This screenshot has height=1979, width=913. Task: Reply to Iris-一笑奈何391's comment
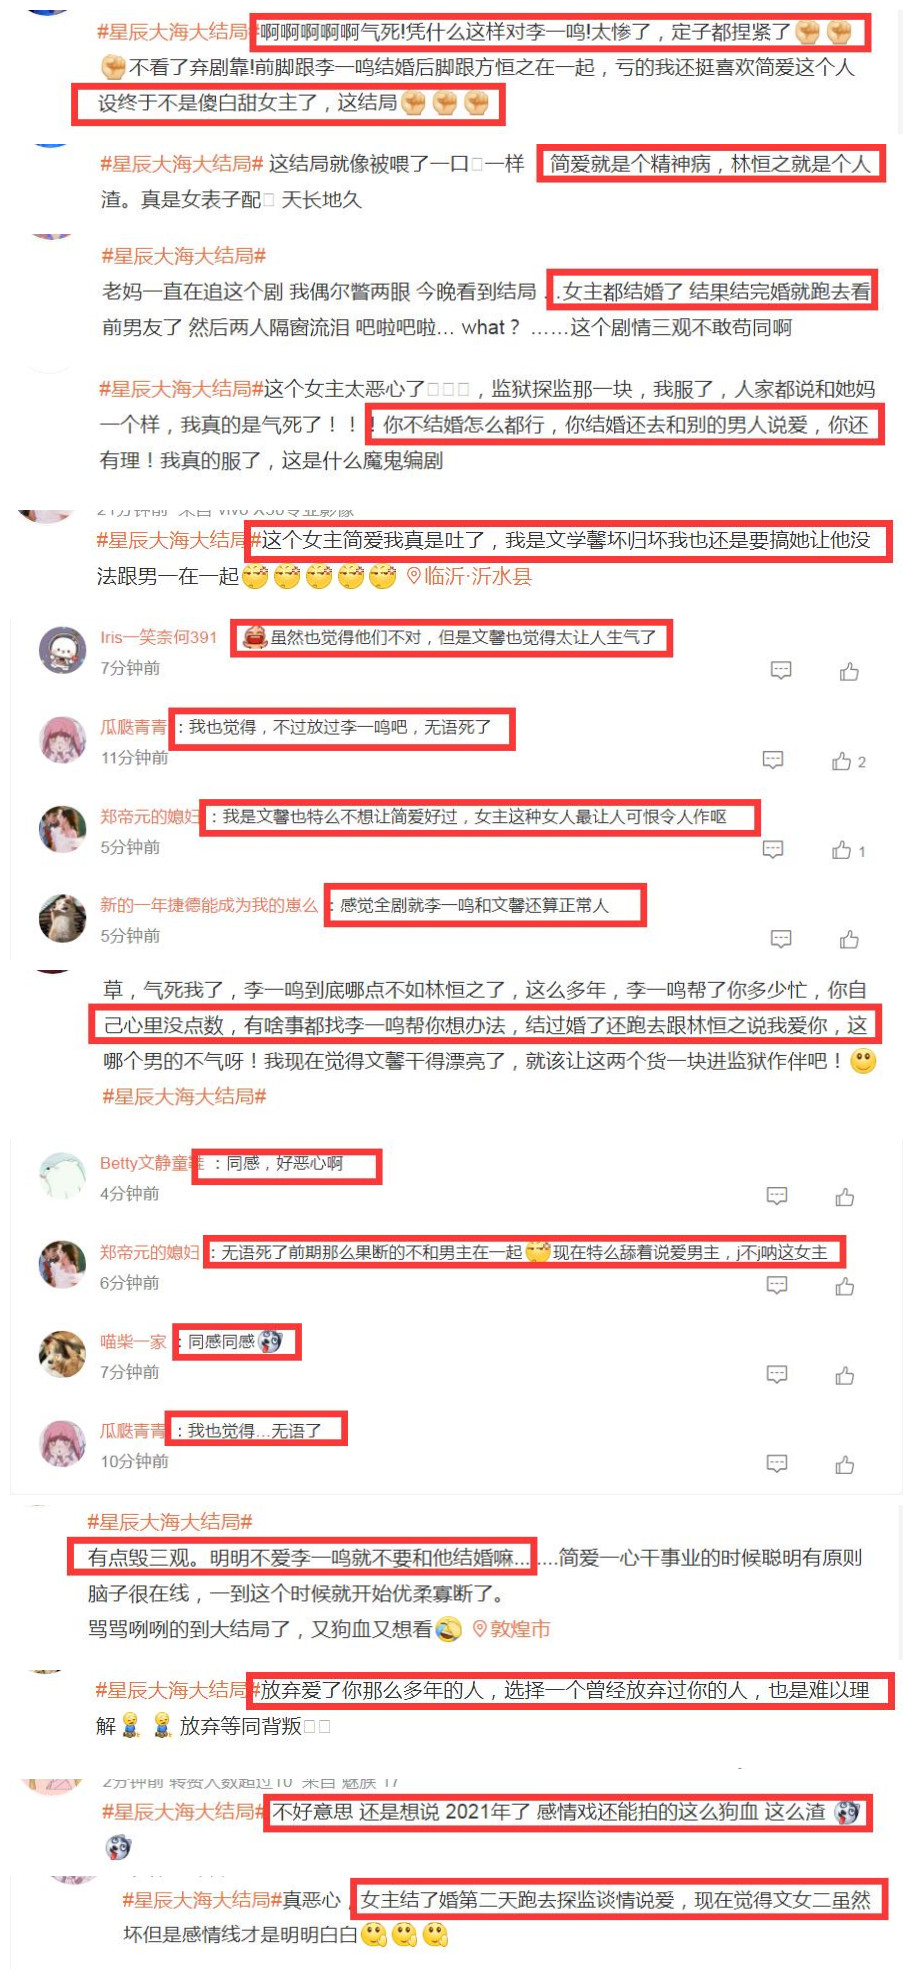tap(781, 670)
